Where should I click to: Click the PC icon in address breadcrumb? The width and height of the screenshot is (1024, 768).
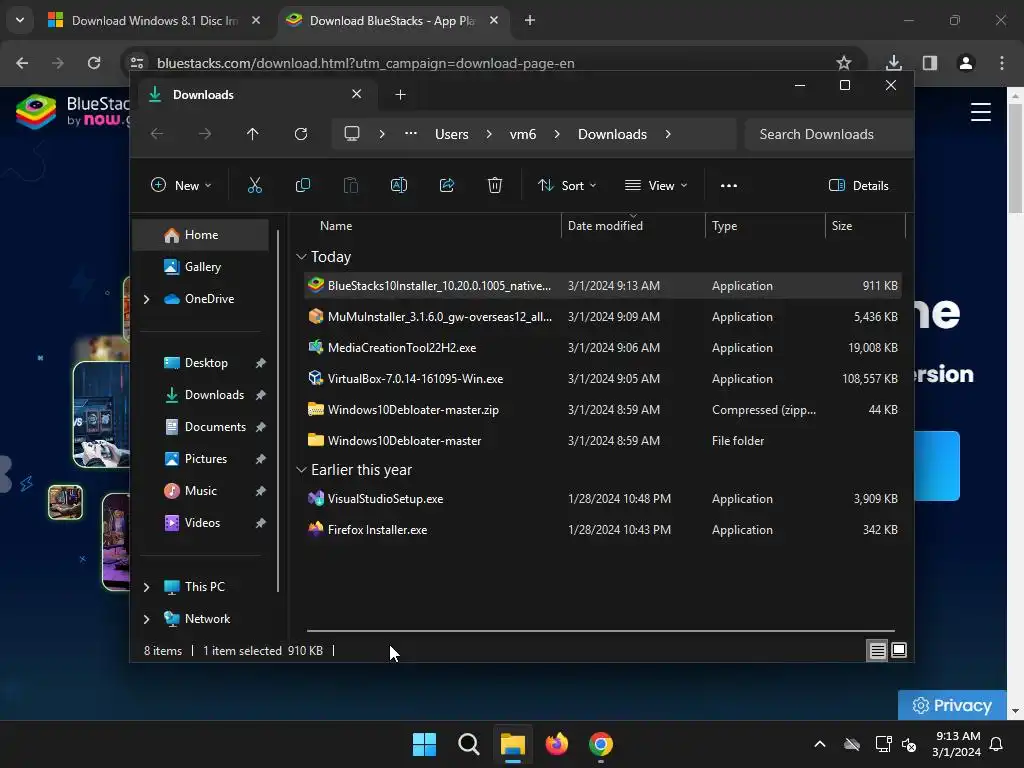352,134
